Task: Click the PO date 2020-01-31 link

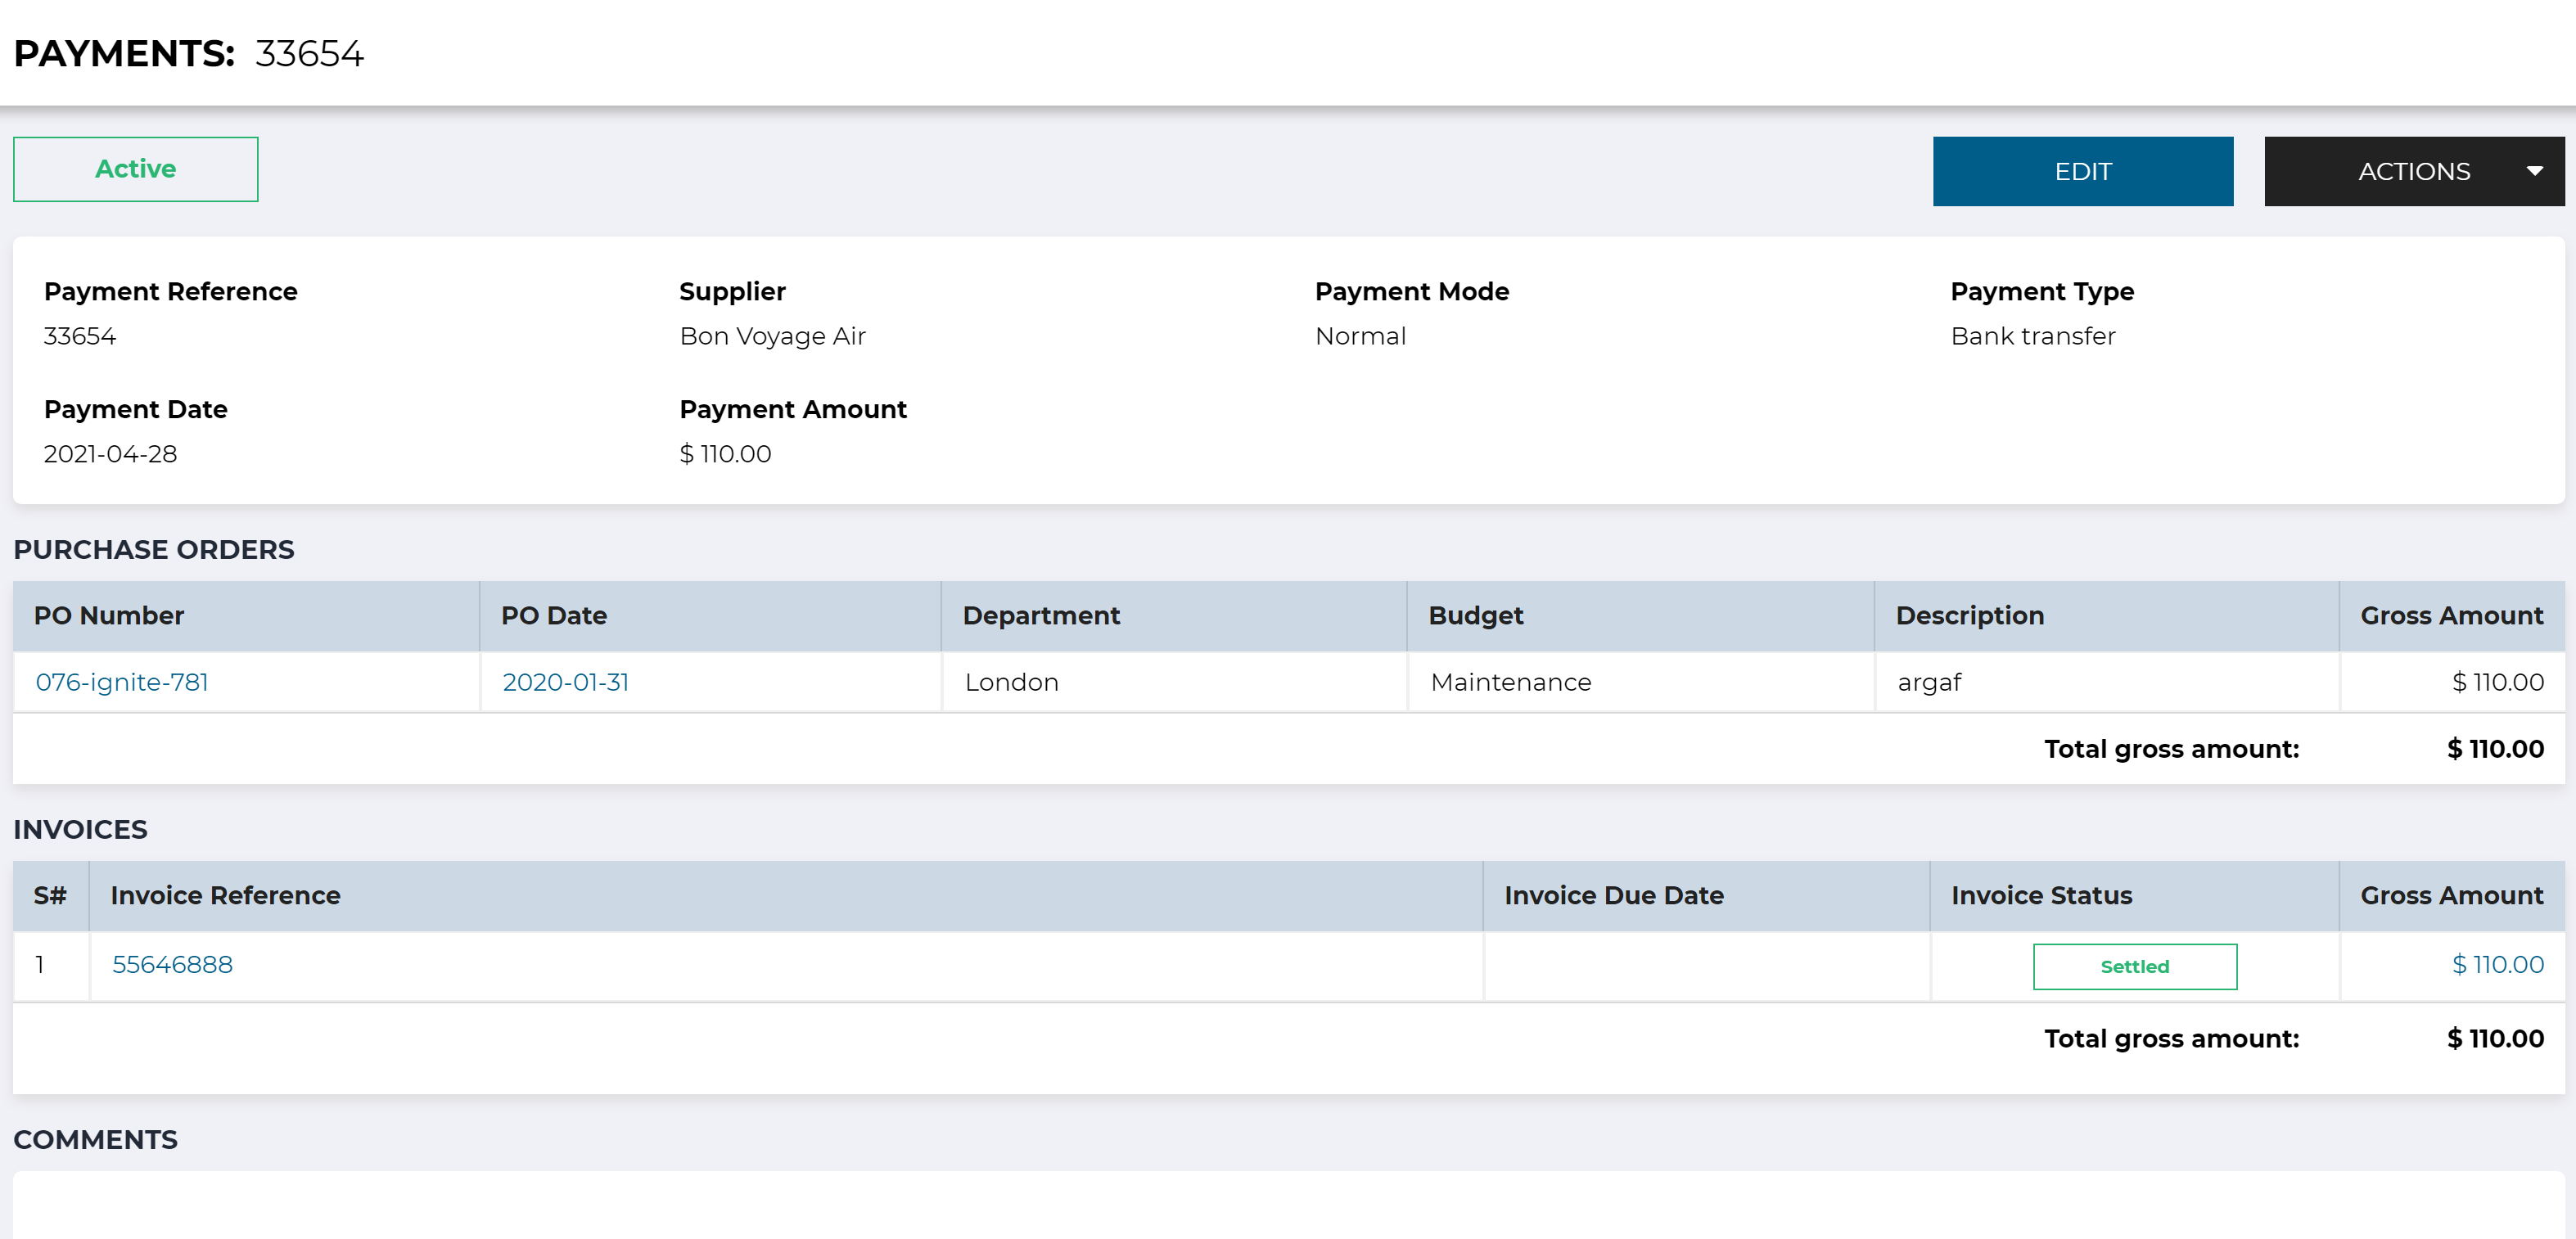Action: click(x=565, y=682)
